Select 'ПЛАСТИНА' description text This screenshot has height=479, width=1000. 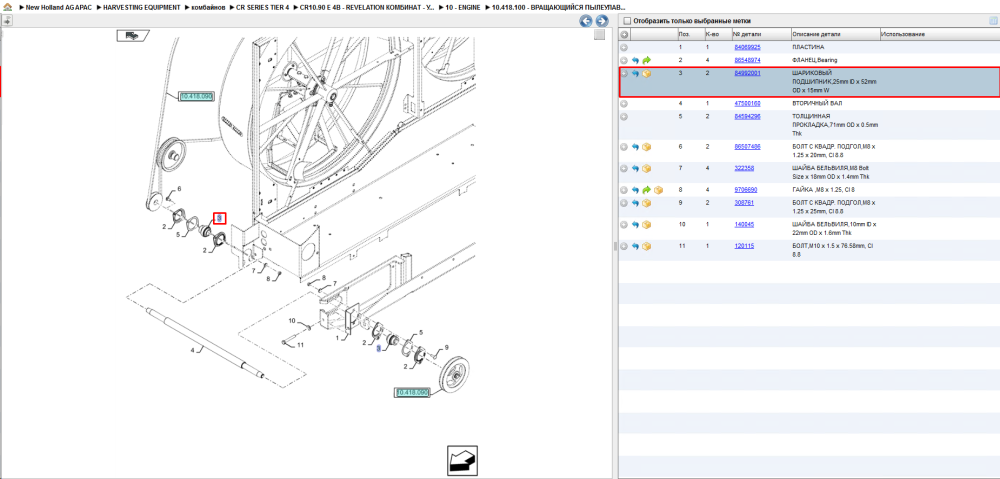(x=808, y=47)
